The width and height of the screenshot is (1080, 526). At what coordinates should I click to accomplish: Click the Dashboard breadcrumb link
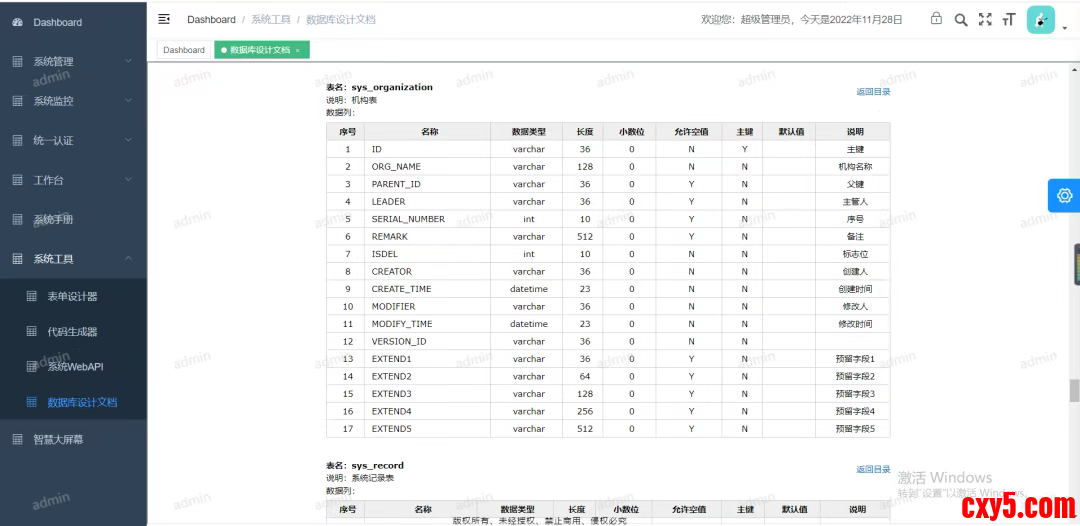(x=211, y=19)
